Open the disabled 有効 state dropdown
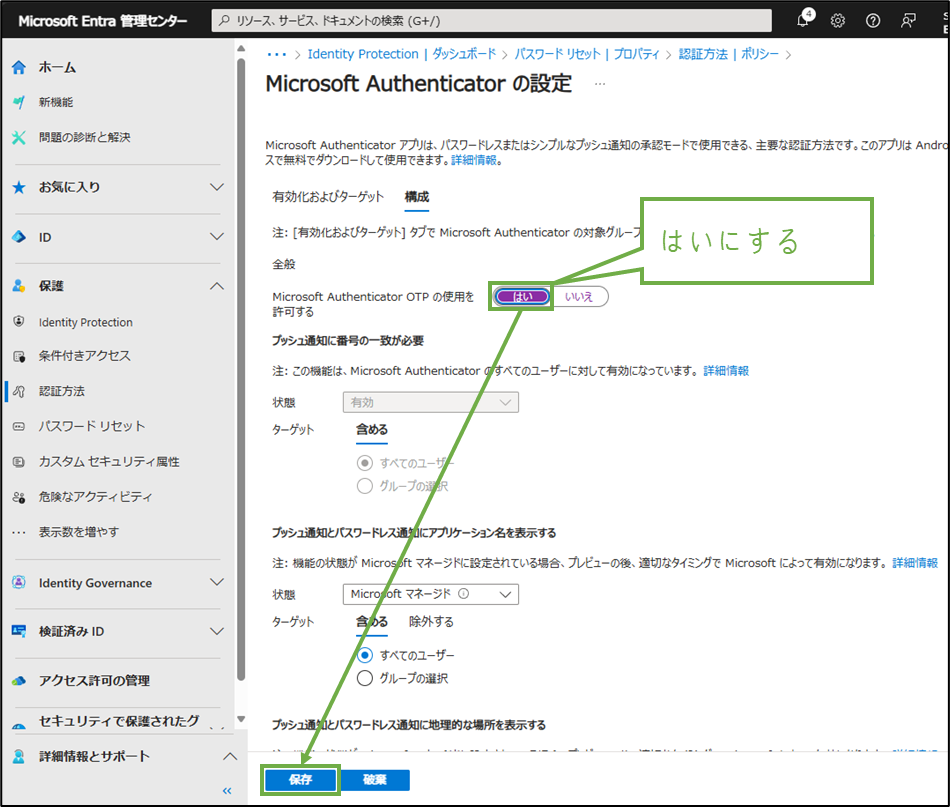The image size is (950, 807). (x=431, y=402)
